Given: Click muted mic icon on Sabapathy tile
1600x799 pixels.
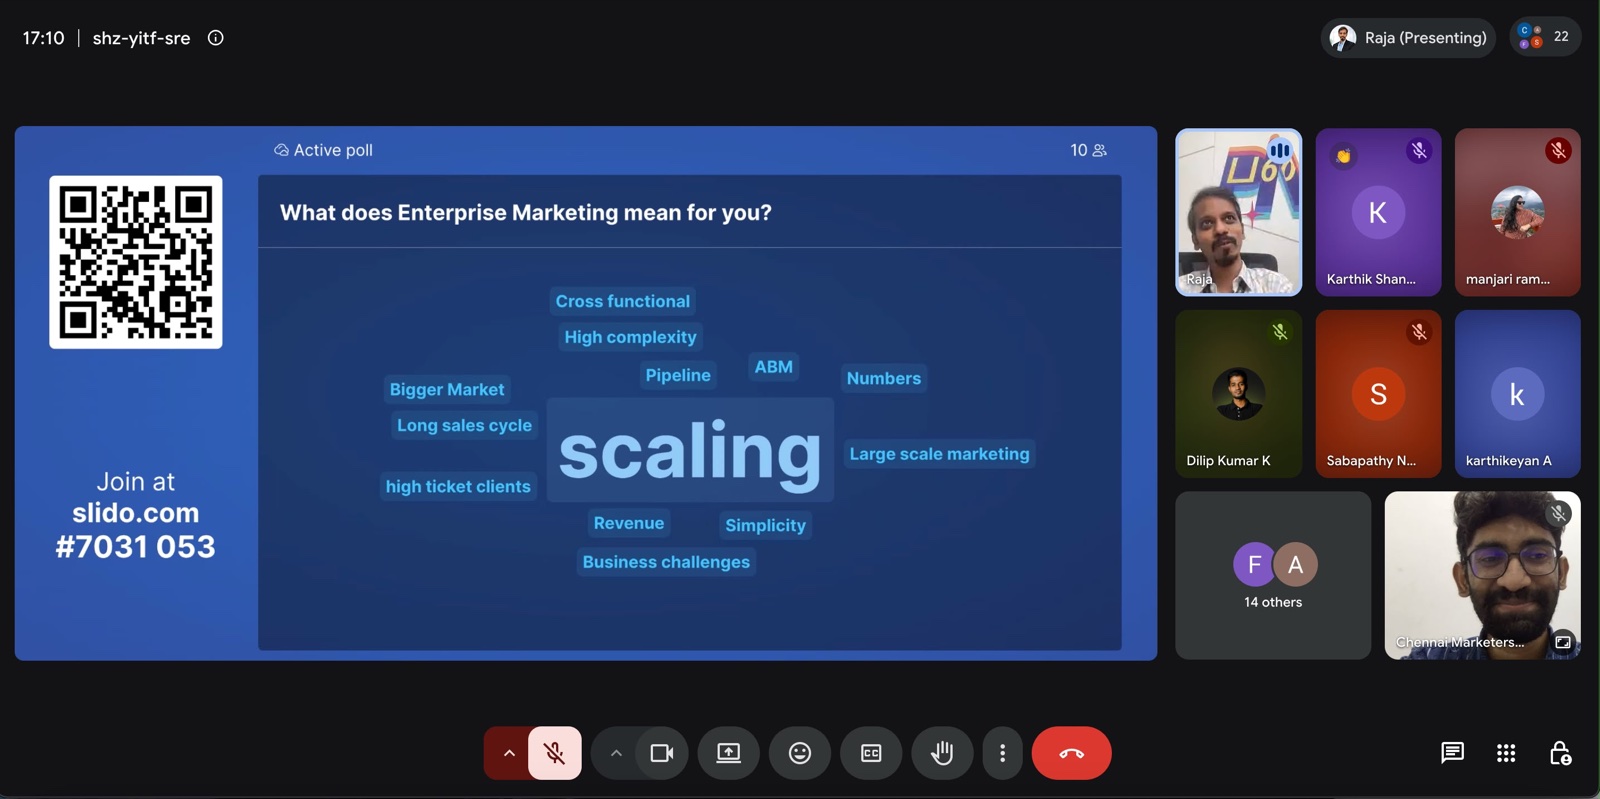Looking at the screenshot, I should [1419, 332].
